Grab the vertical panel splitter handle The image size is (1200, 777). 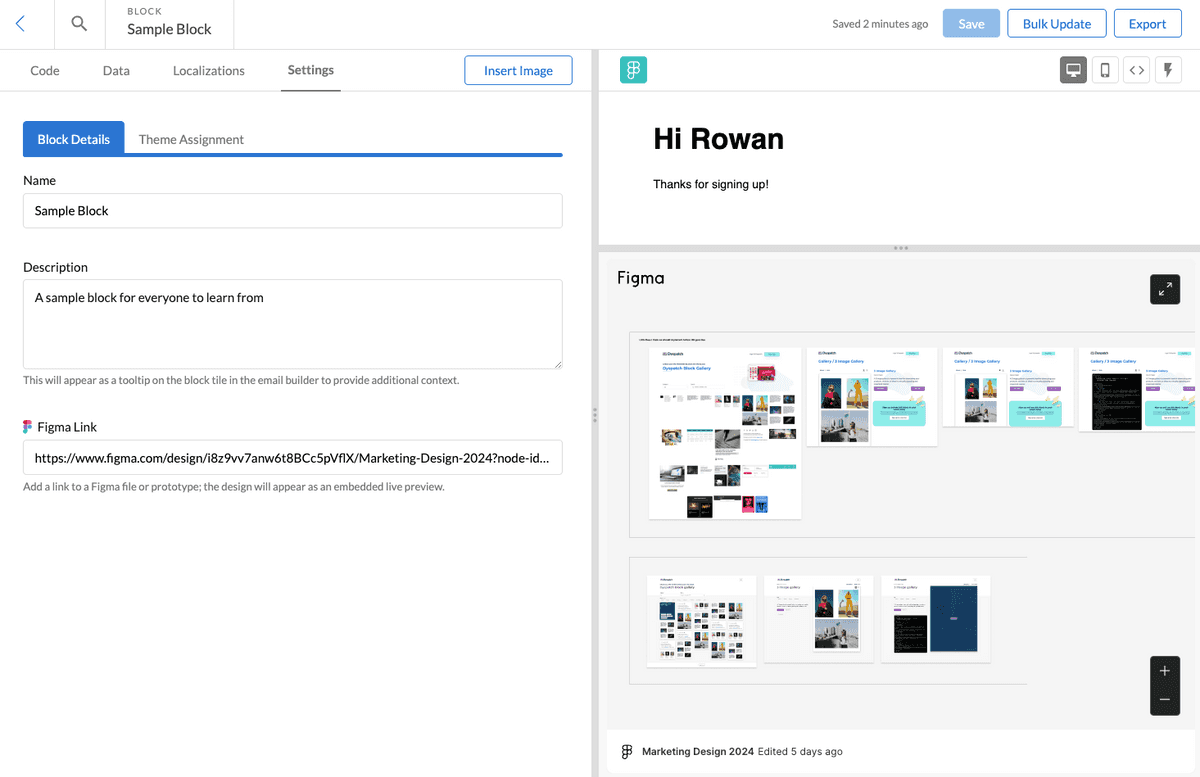tap(595, 414)
